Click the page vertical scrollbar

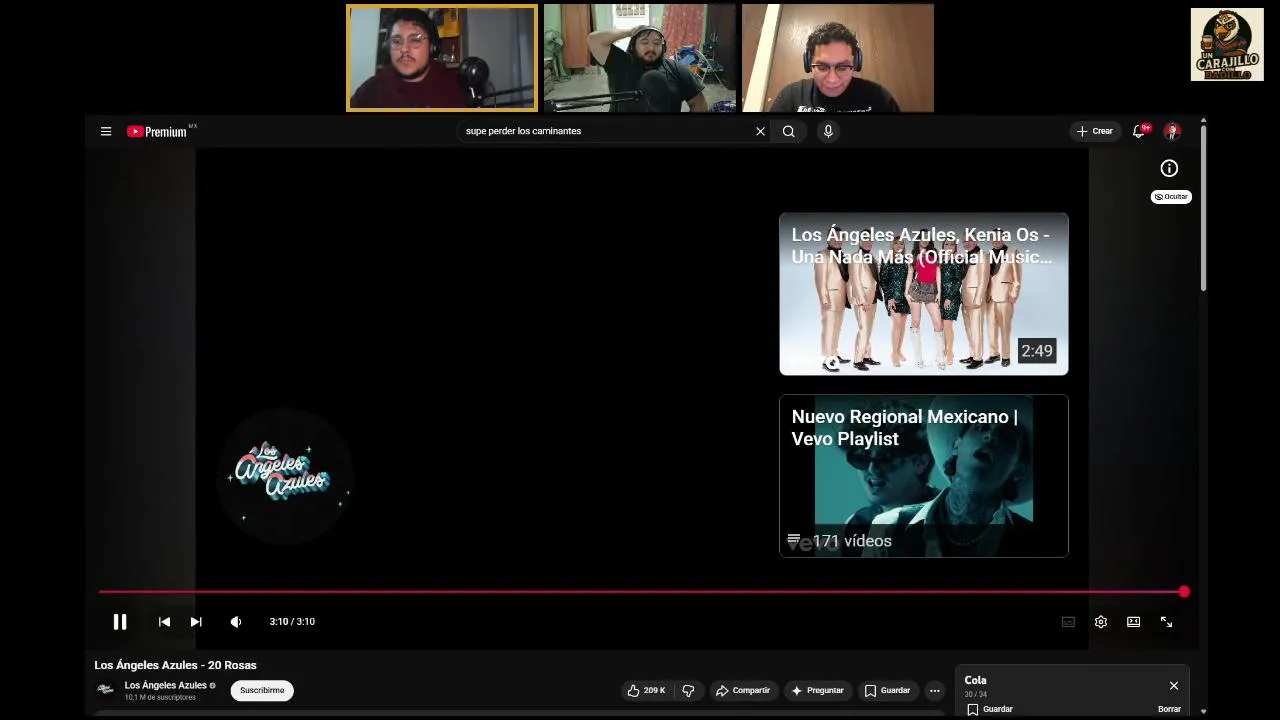pos(1203,210)
